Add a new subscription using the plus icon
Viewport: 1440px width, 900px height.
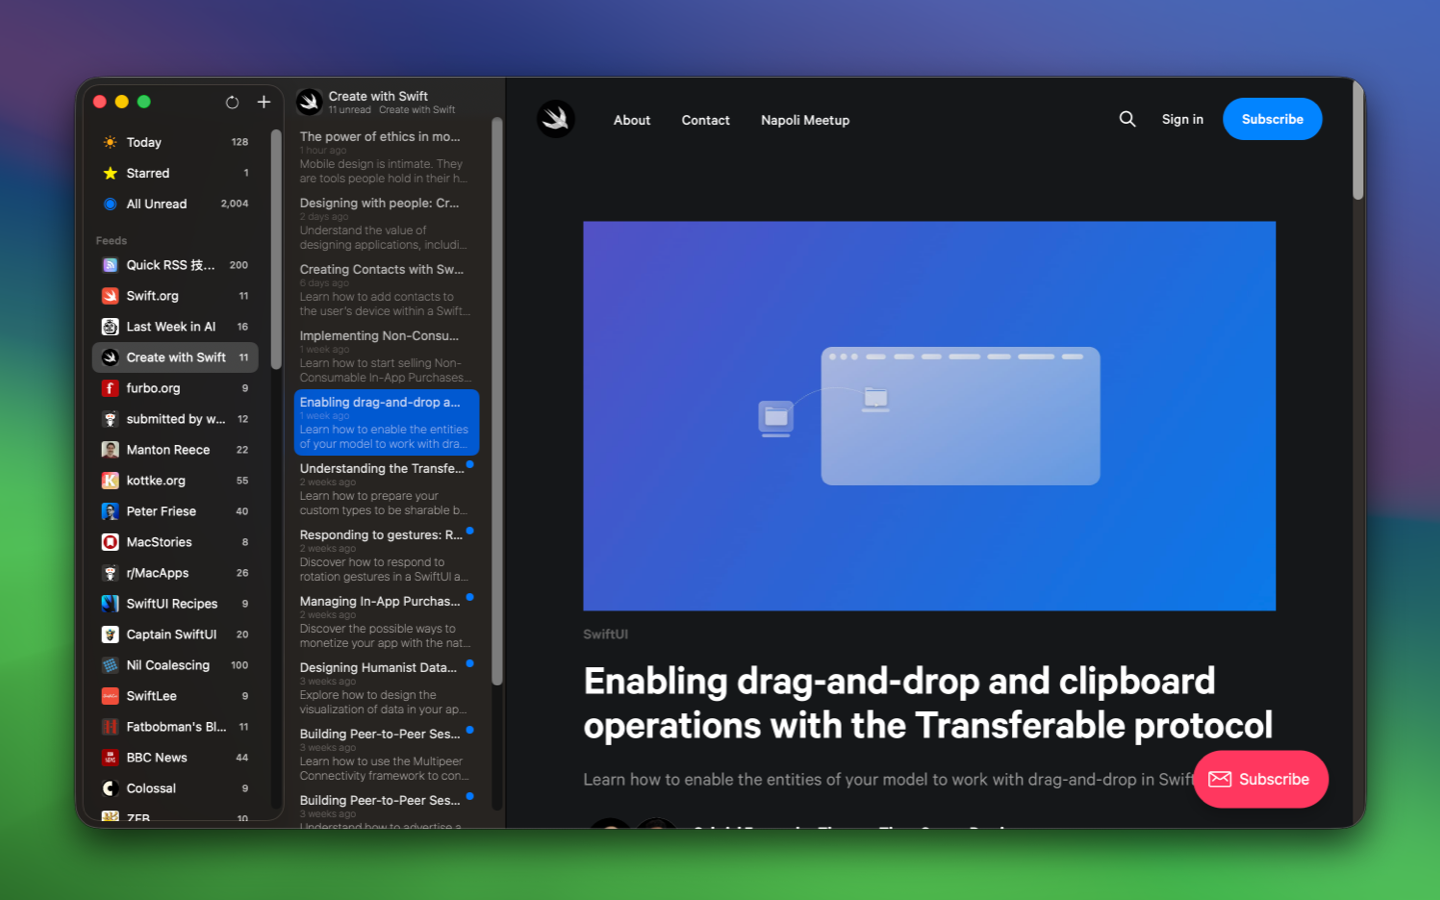pyautogui.click(x=263, y=101)
